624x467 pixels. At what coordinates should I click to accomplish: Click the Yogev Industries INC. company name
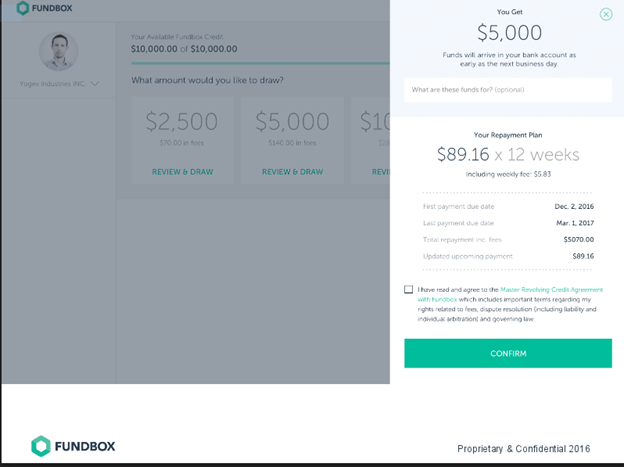pos(53,84)
